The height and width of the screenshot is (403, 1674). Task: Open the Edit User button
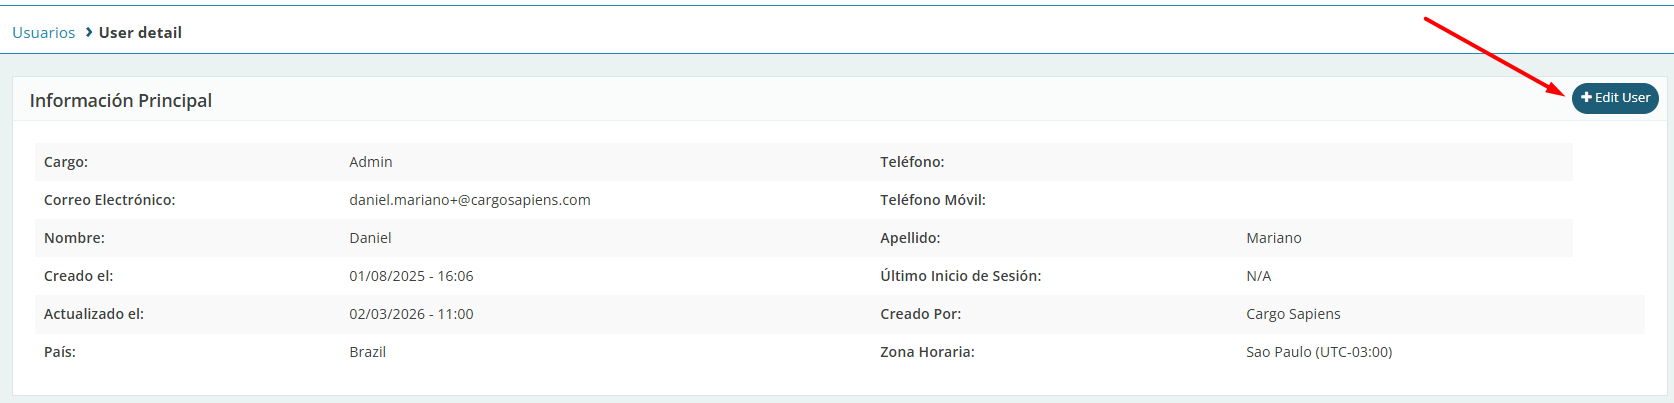coord(1615,98)
